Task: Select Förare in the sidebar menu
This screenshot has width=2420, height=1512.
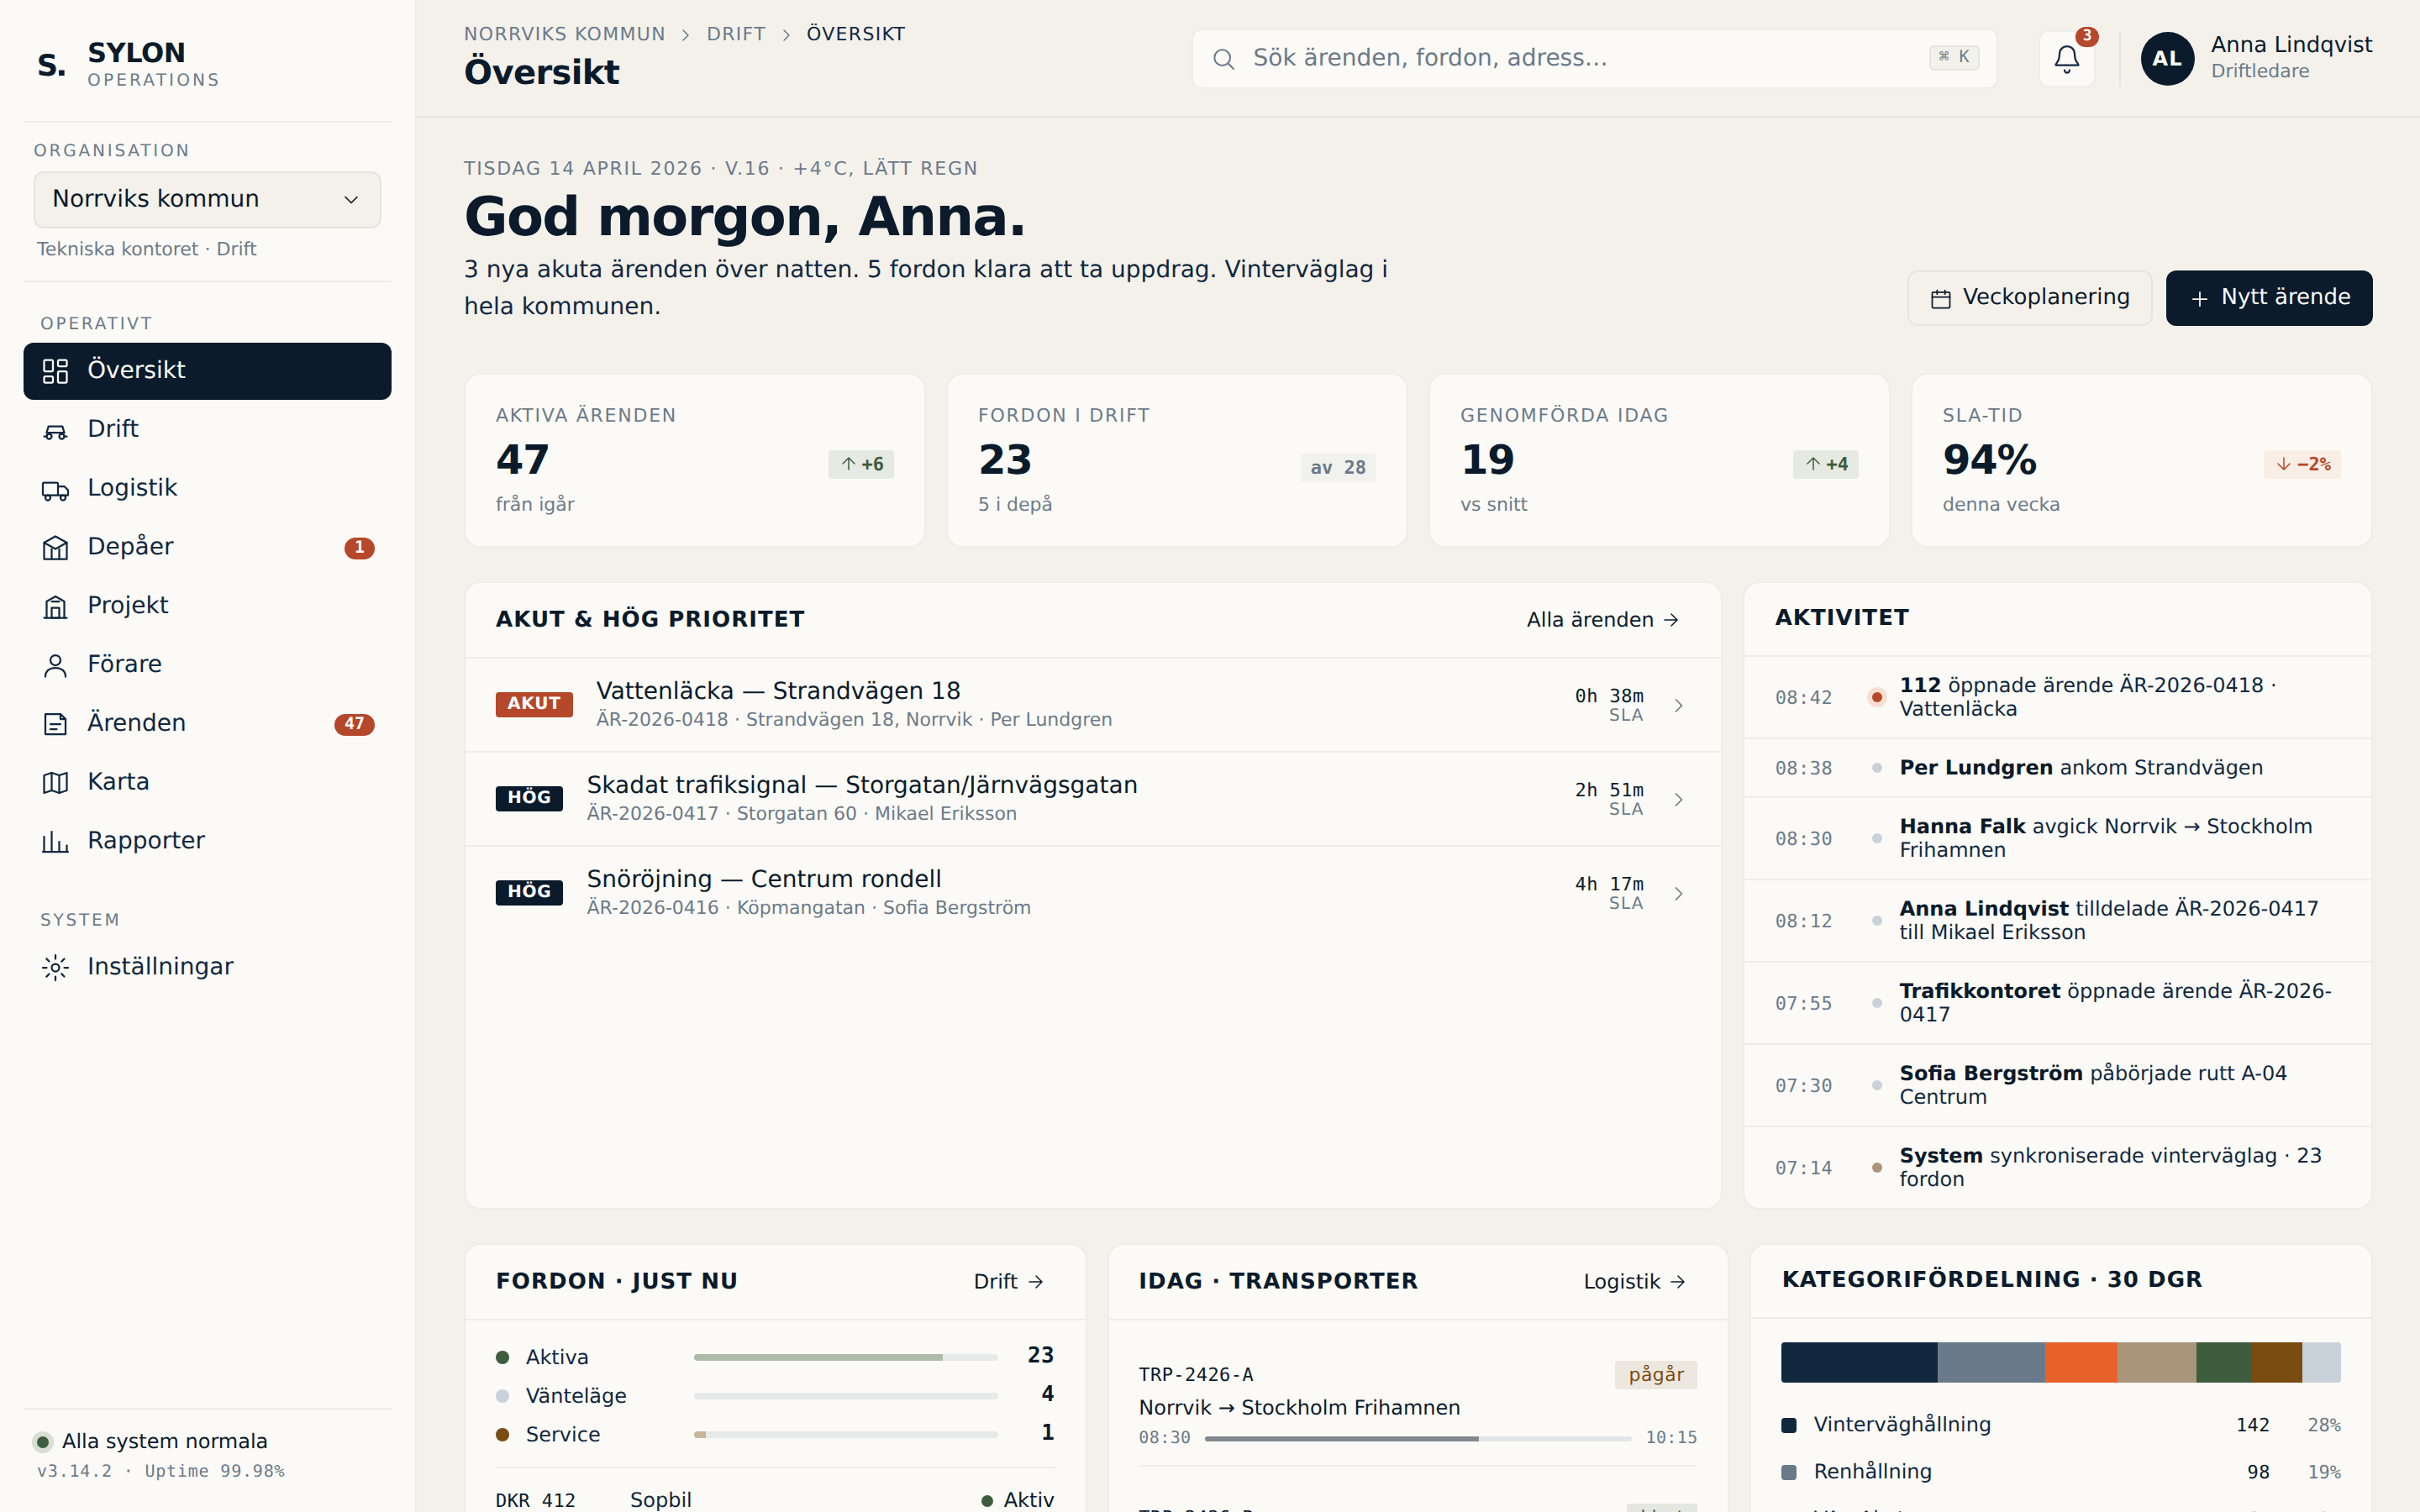Action: pyautogui.click(x=207, y=665)
